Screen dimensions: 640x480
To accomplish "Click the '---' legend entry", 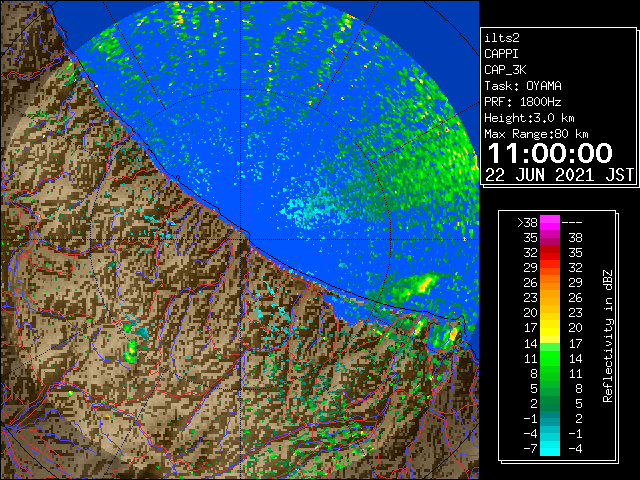I will click(x=572, y=223).
